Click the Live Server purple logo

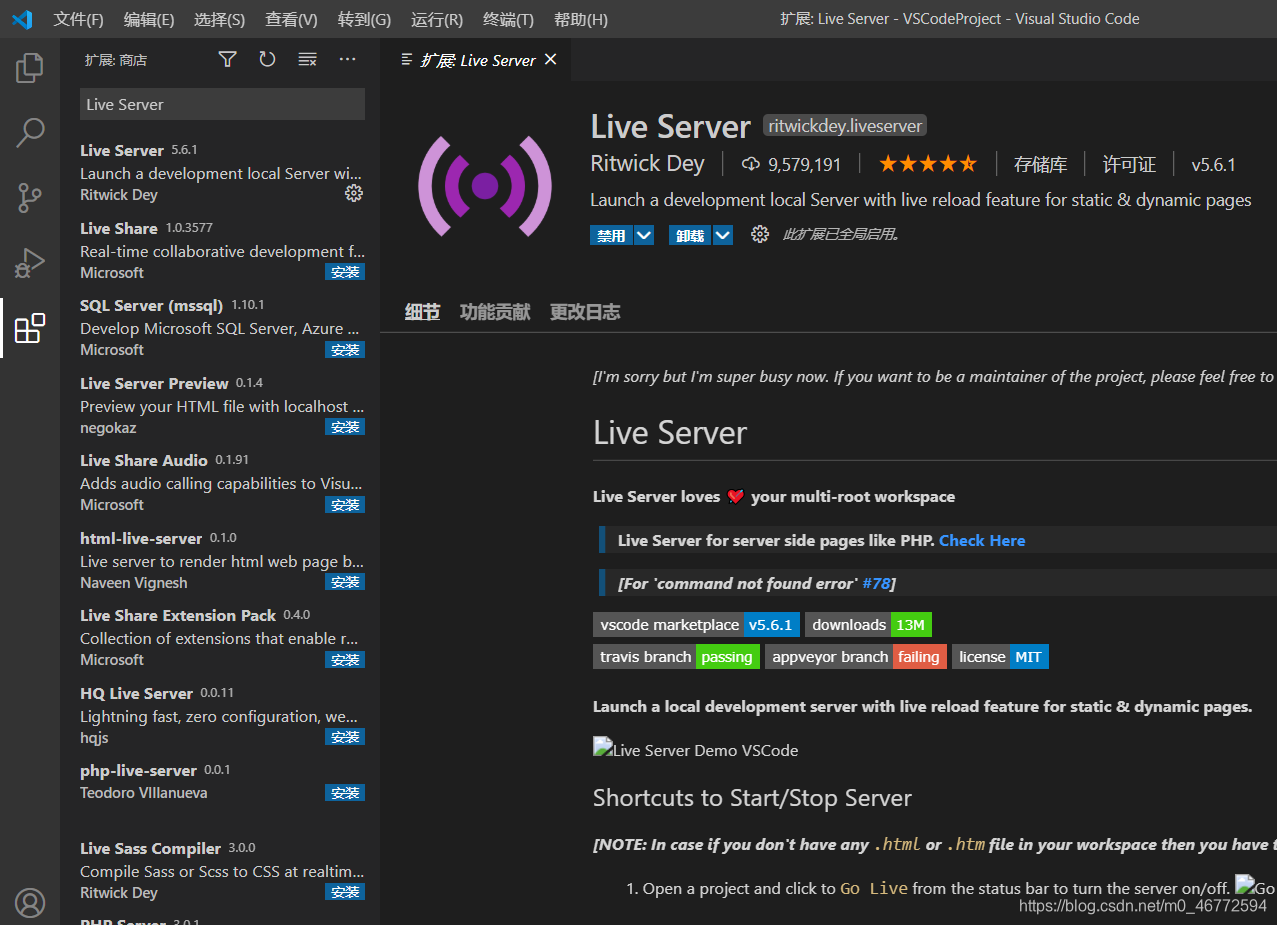[485, 185]
